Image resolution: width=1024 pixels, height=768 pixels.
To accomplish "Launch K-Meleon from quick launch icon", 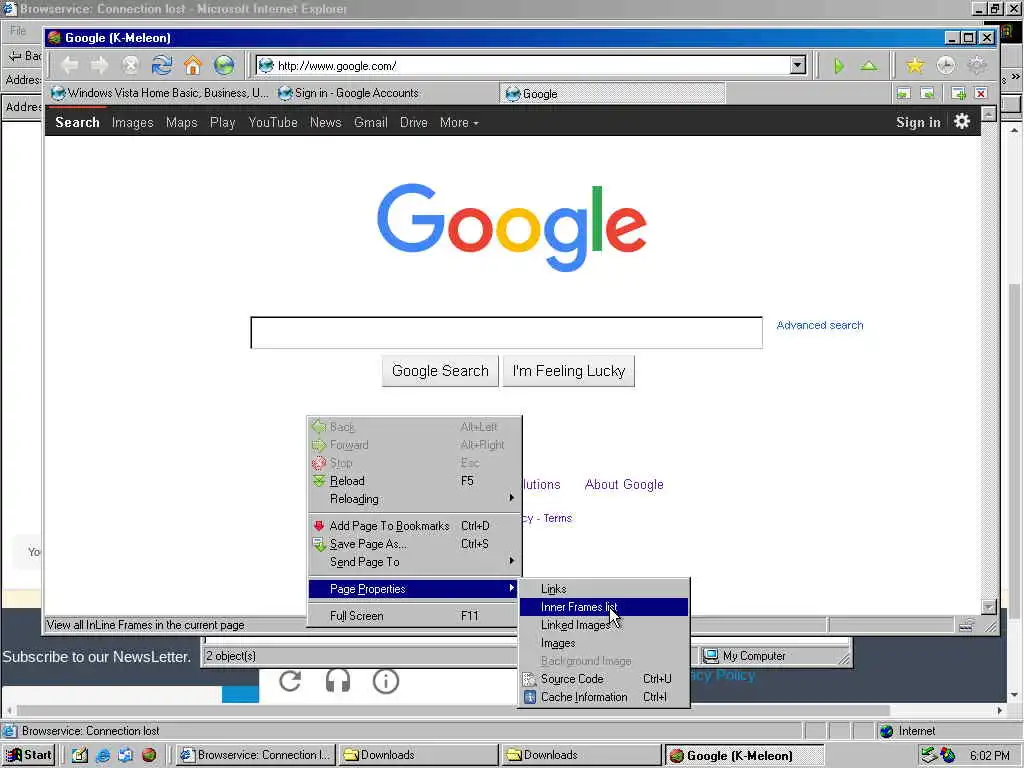I will [150, 755].
